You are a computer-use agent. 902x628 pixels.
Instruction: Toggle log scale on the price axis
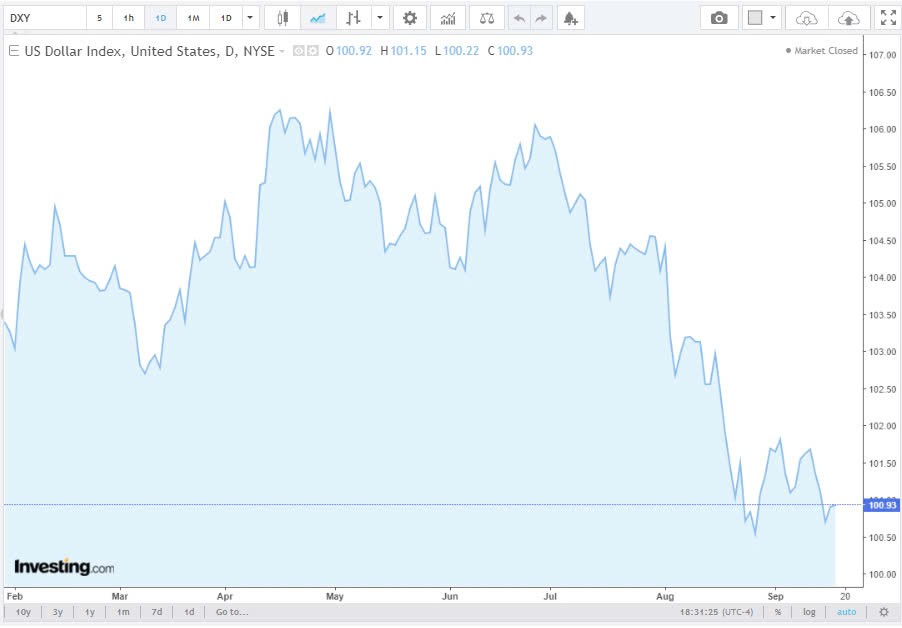tap(808, 611)
